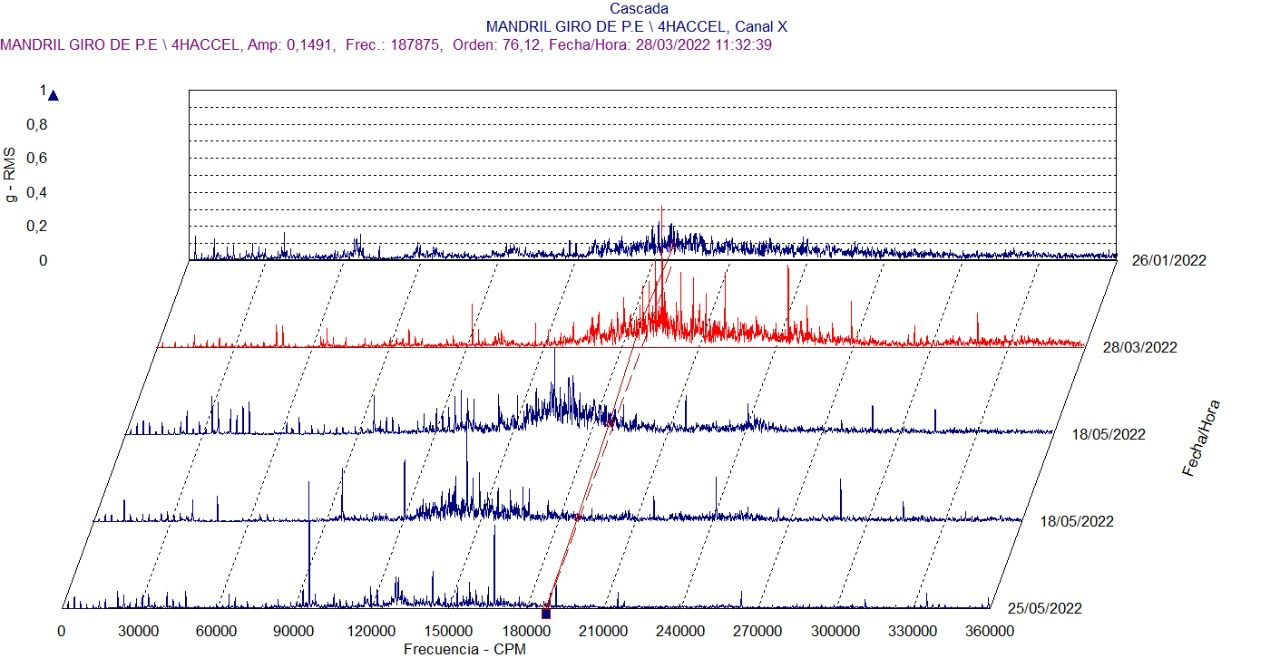
Task: Click the blue triangle atop the amplitude axis
Action: pyautogui.click(x=54, y=96)
